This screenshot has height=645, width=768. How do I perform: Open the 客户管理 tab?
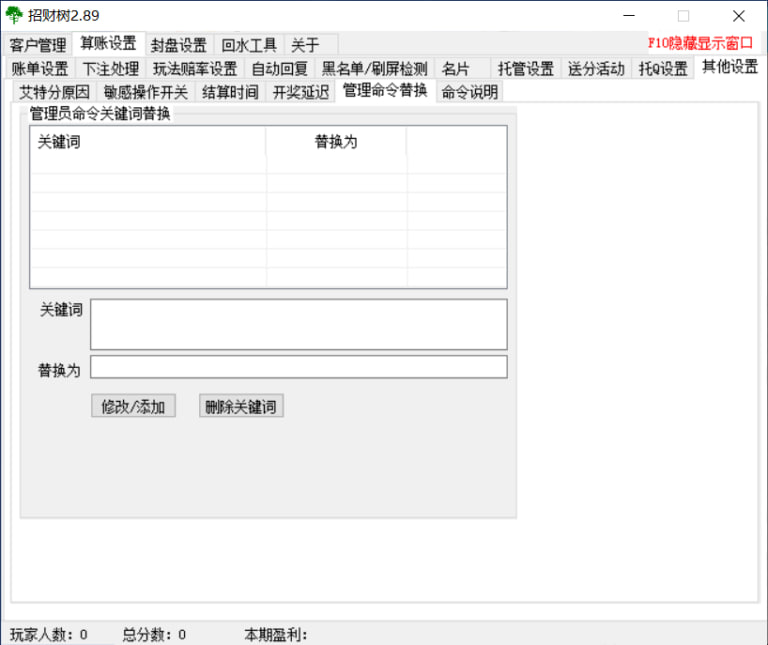coord(38,45)
